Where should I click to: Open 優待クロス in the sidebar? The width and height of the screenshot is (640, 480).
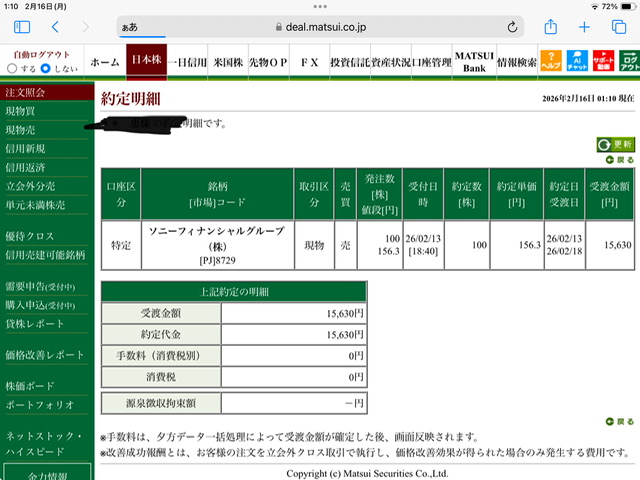29,236
